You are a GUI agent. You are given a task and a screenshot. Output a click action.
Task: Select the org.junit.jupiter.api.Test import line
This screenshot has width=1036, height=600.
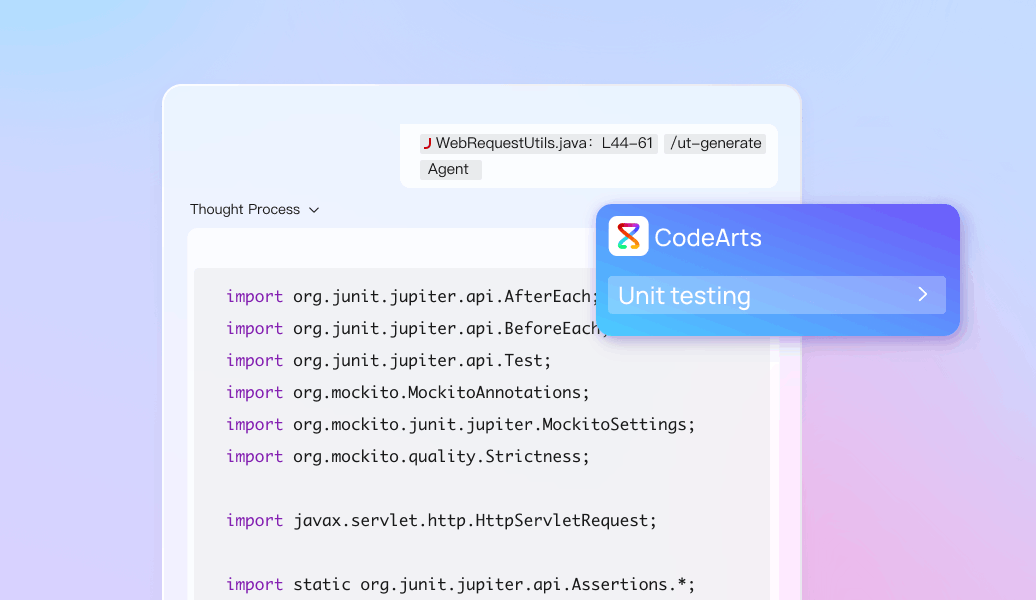coord(388,360)
